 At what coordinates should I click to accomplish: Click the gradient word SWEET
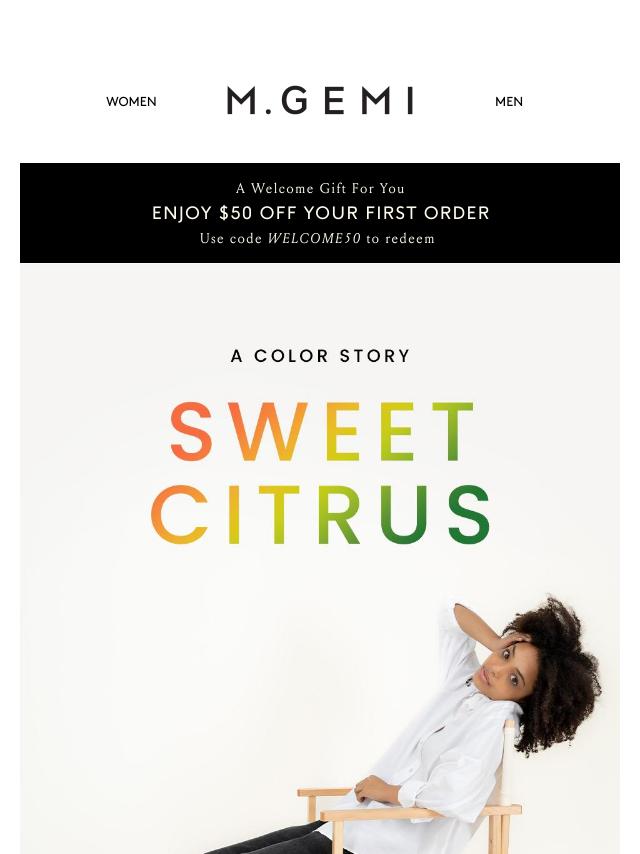pyautogui.click(x=321, y=431)
